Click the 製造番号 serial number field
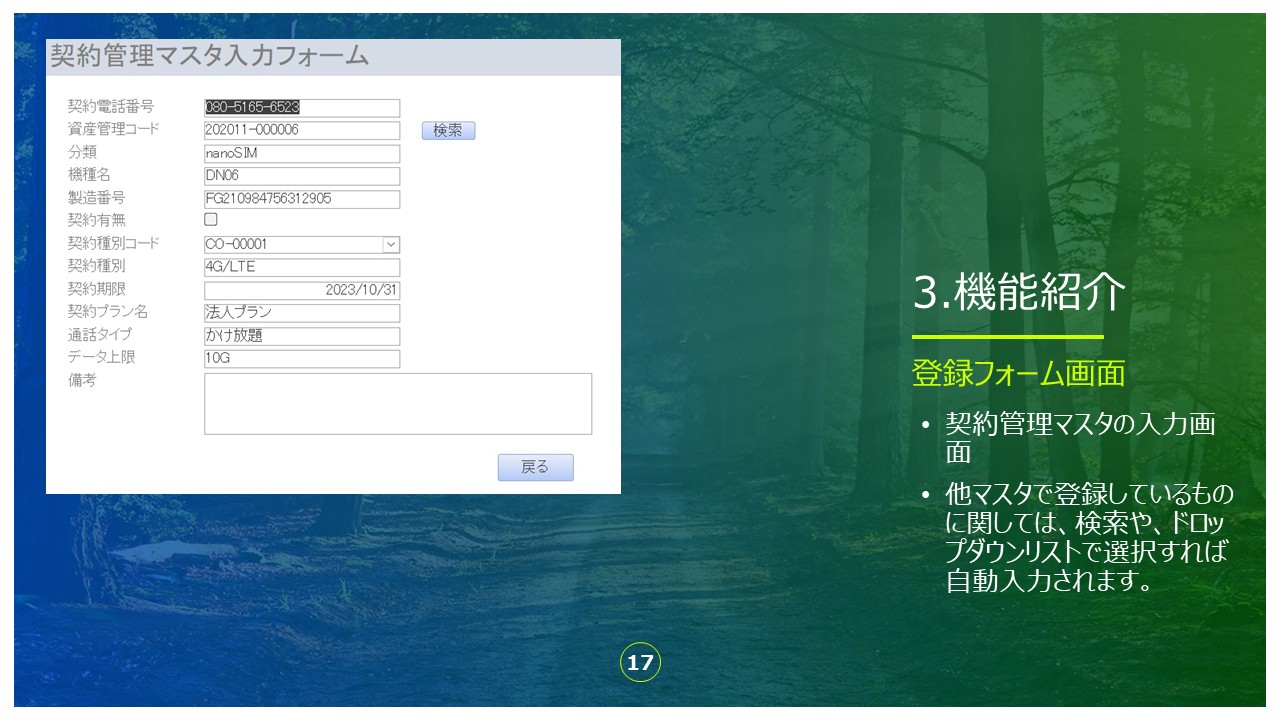 pos(301,199)
